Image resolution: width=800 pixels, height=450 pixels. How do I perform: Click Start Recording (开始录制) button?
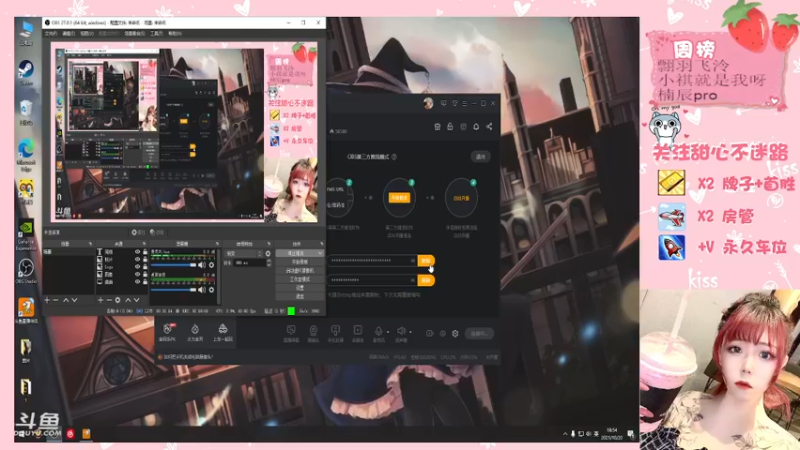pos(300,262)
